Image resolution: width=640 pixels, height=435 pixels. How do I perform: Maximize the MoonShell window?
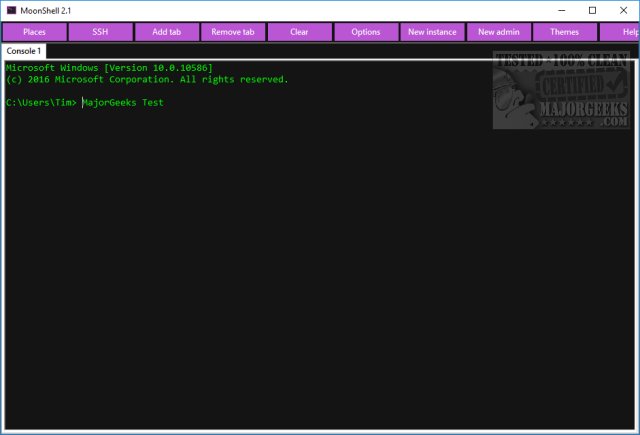593,11
